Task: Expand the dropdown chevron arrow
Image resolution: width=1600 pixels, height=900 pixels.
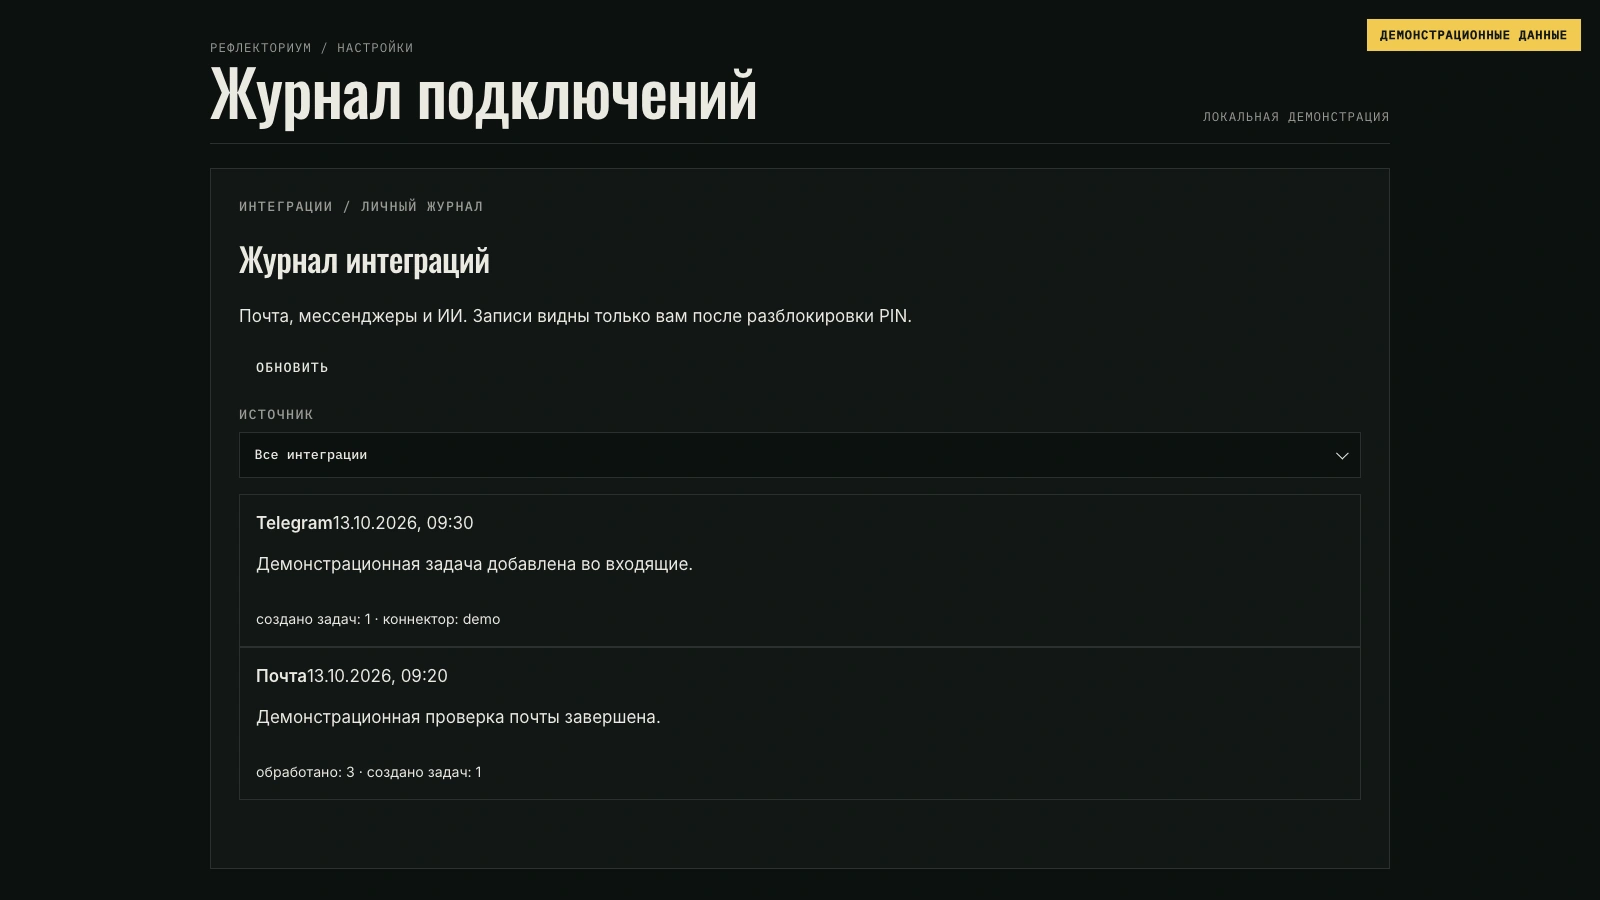Action: [x=1342, y=456]
